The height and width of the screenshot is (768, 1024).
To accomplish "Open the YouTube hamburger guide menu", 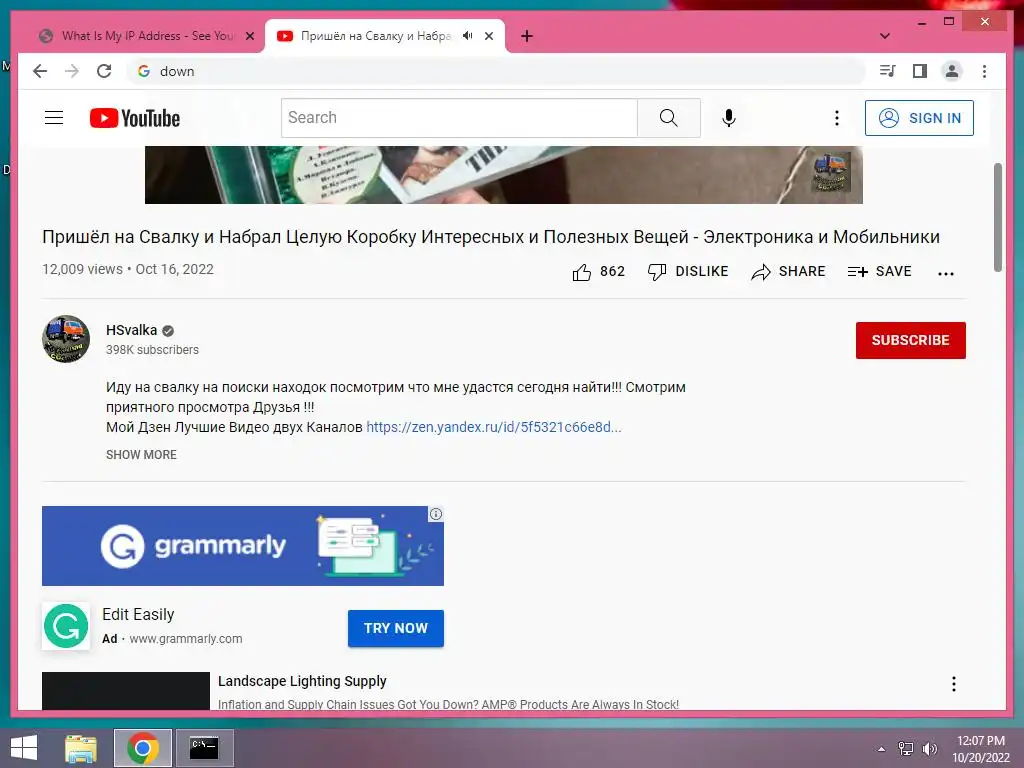I will (x=54, y=118).
